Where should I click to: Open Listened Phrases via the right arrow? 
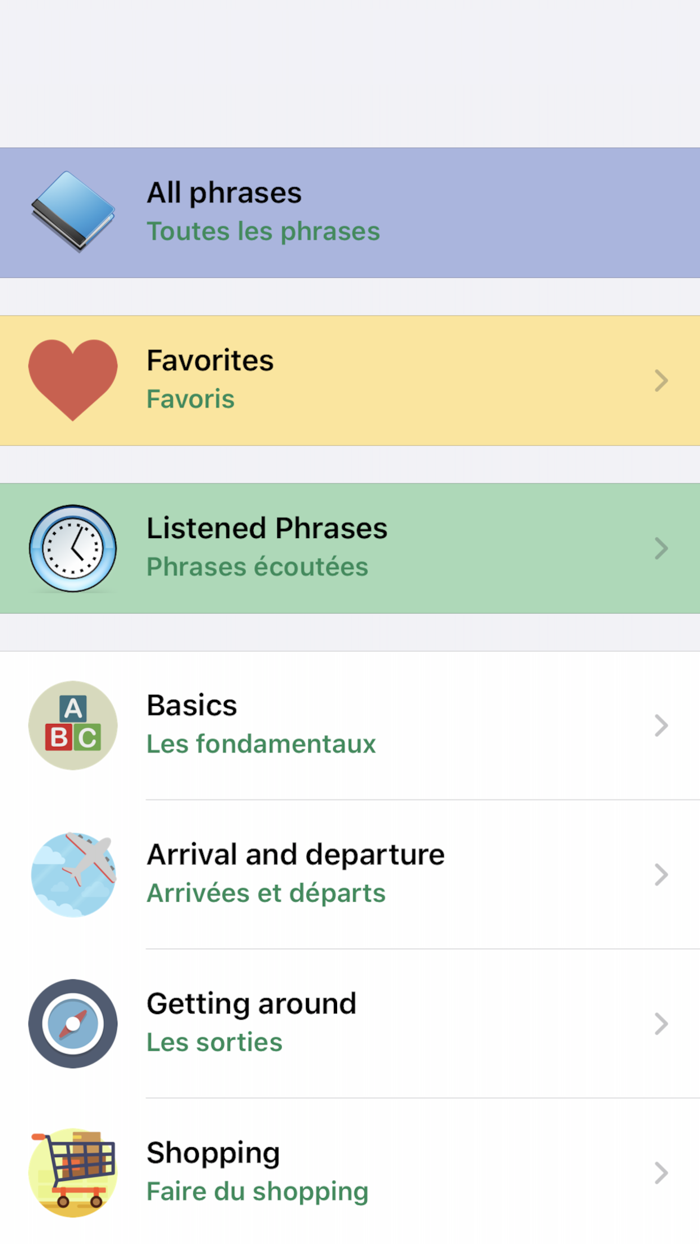click(660, 548)
